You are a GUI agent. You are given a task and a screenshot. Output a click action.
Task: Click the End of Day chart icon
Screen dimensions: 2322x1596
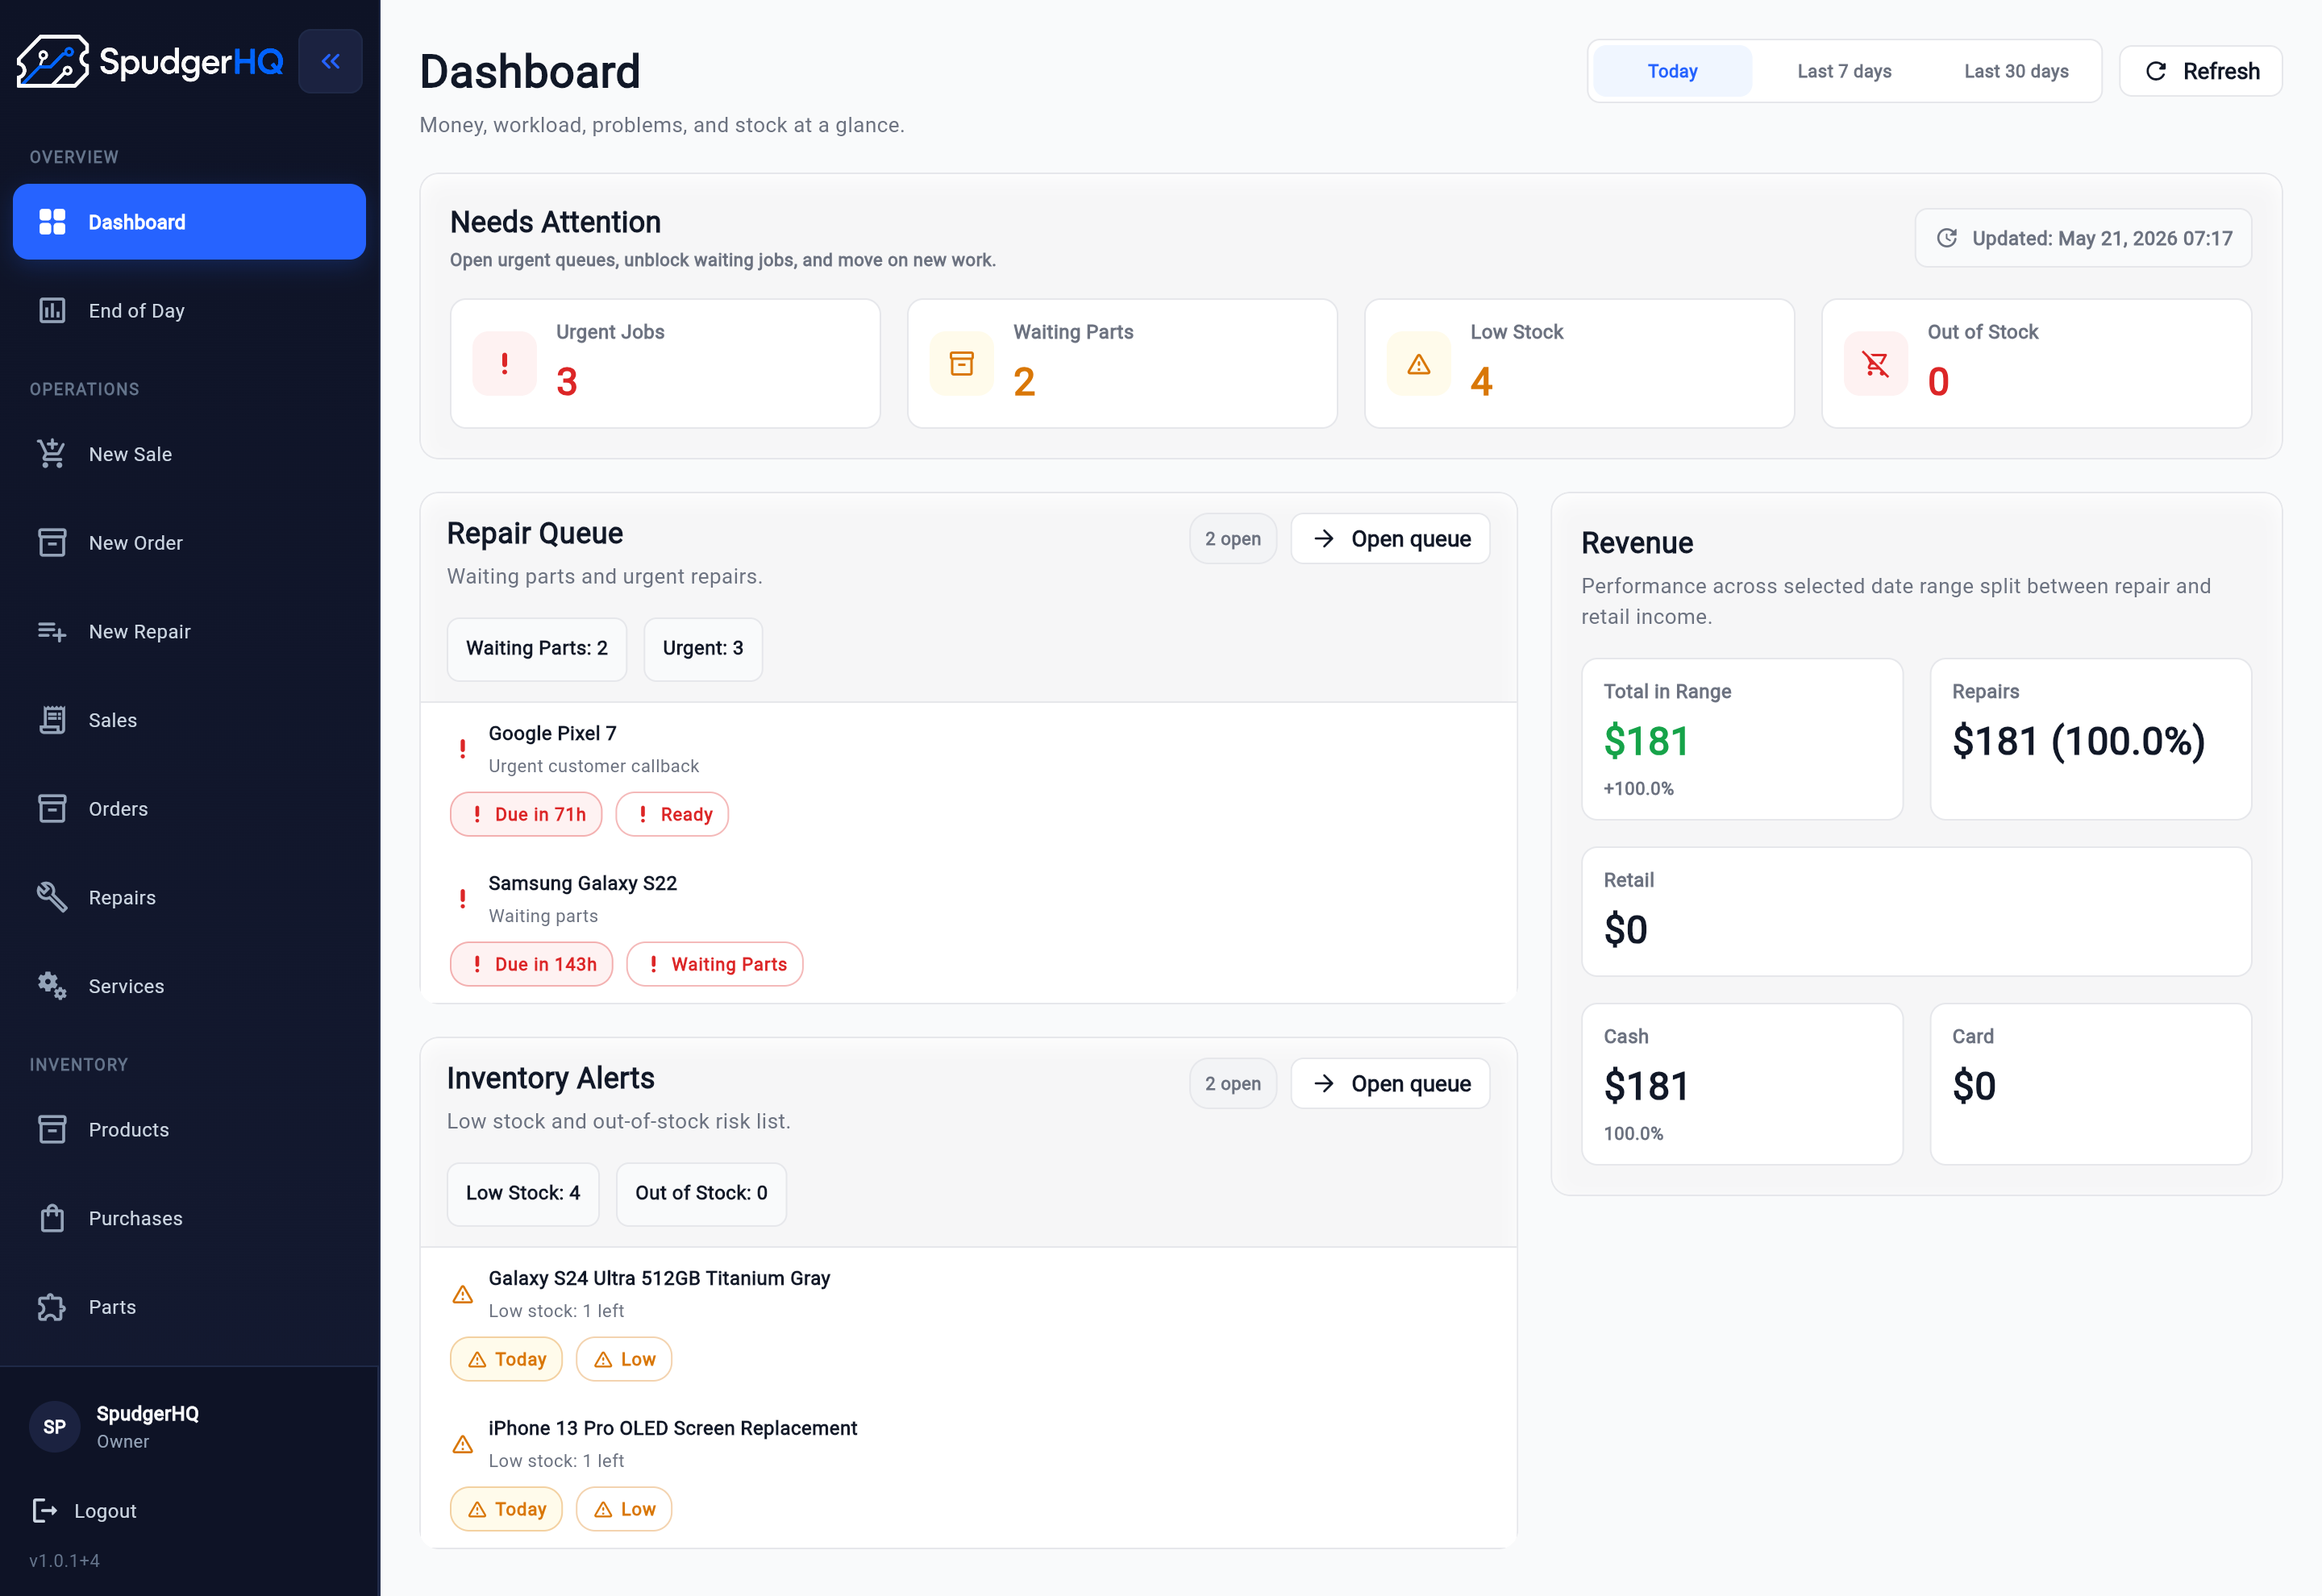pyautogui.click(x=52, y=311)
